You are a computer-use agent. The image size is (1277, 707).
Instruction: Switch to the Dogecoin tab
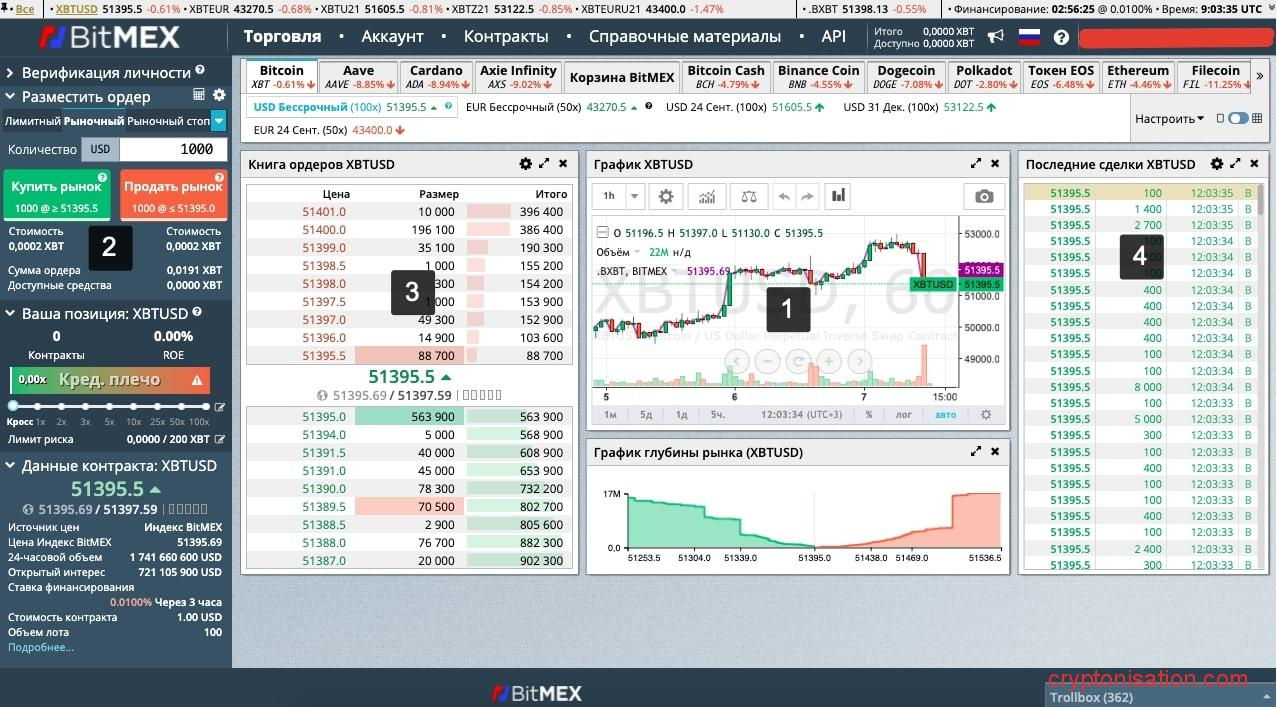908,77
